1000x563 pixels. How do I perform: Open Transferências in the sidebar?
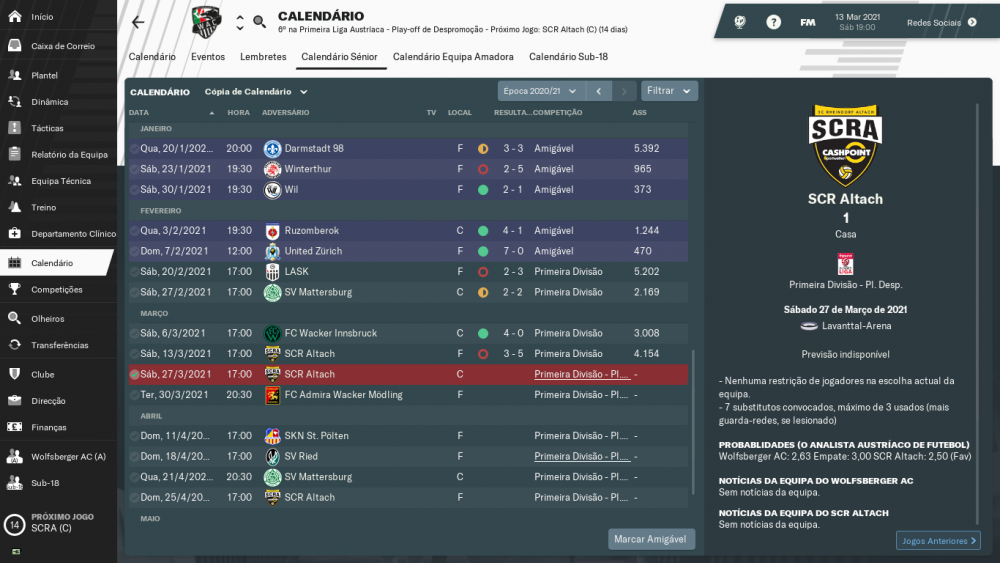[x=58, y=345]
